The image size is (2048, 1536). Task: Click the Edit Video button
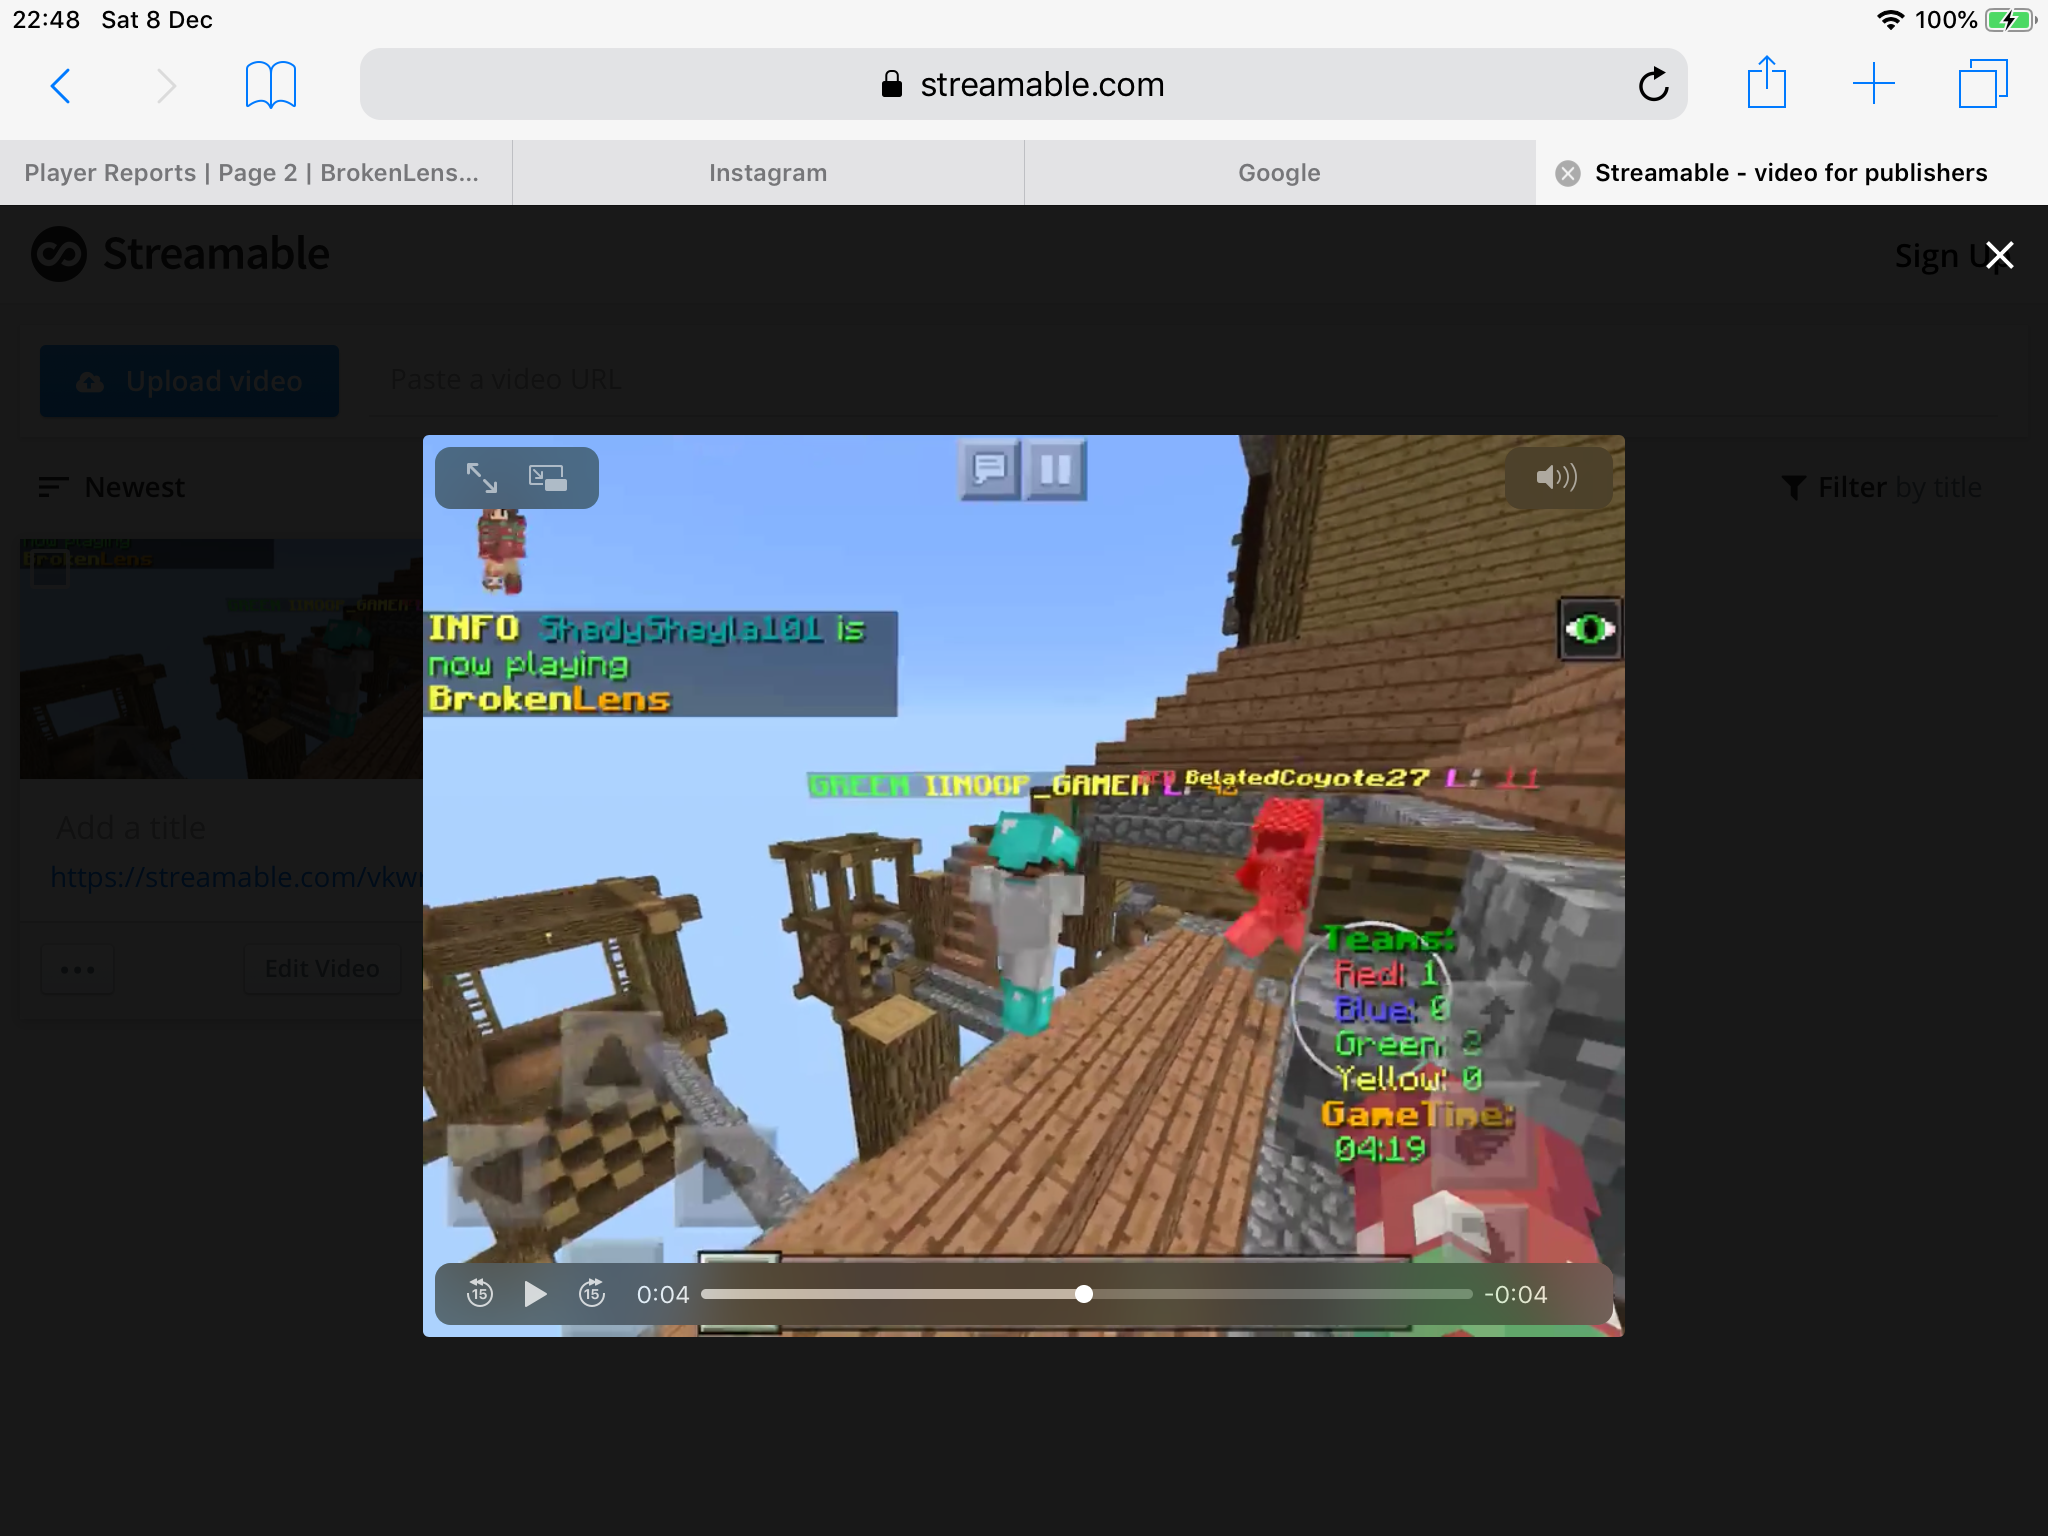[x=322, y=969]
